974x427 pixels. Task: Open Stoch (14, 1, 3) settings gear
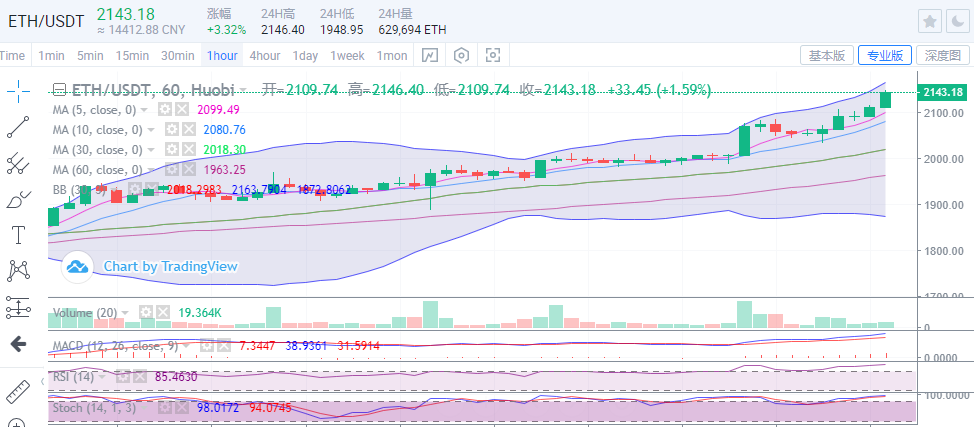pyautogui.click(x=165, y=408)
